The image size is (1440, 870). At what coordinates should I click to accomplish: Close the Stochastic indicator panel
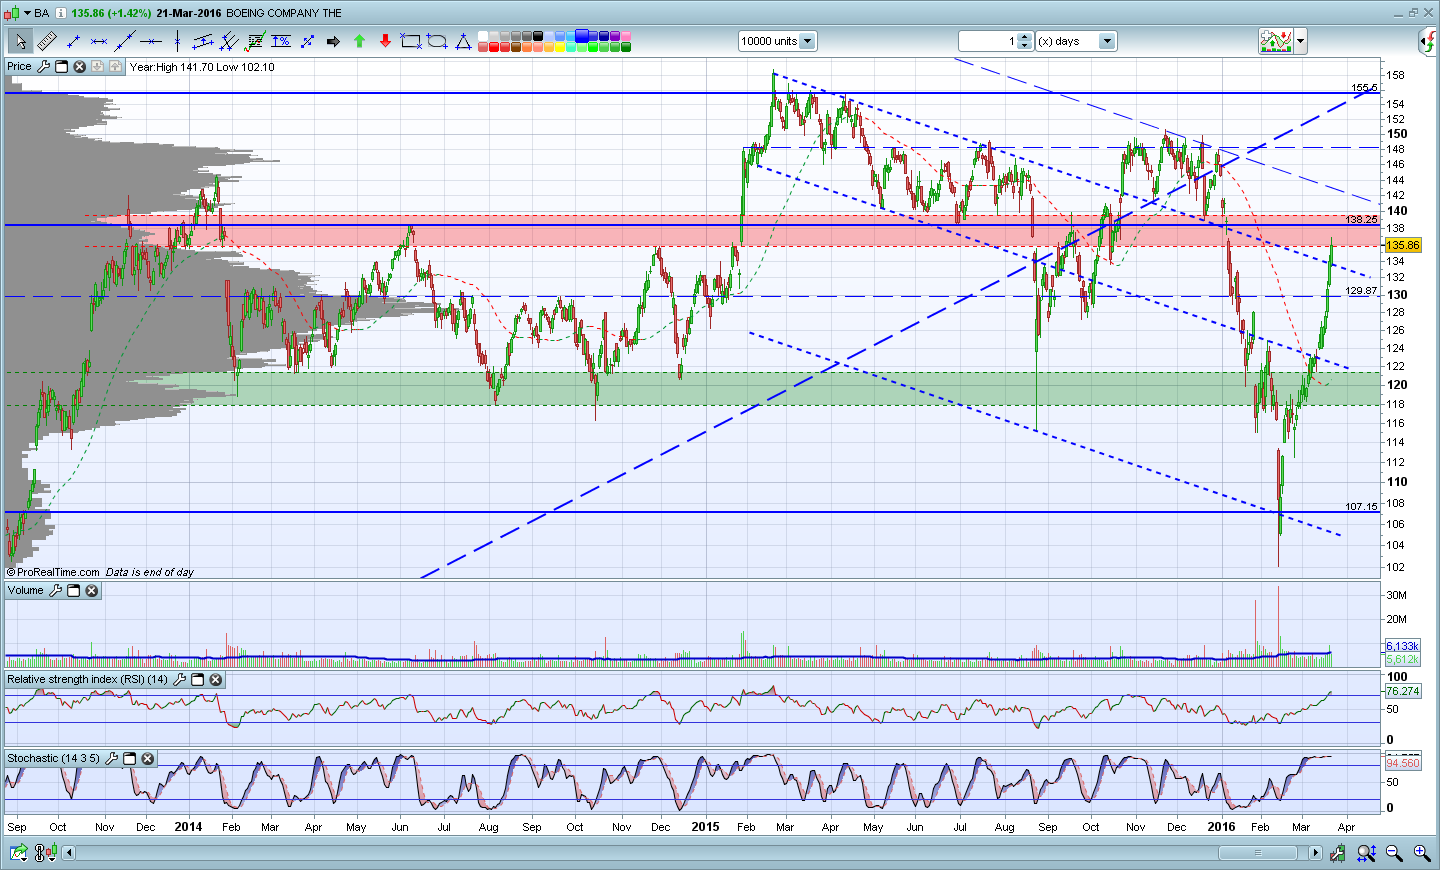[x=148, y=759]
